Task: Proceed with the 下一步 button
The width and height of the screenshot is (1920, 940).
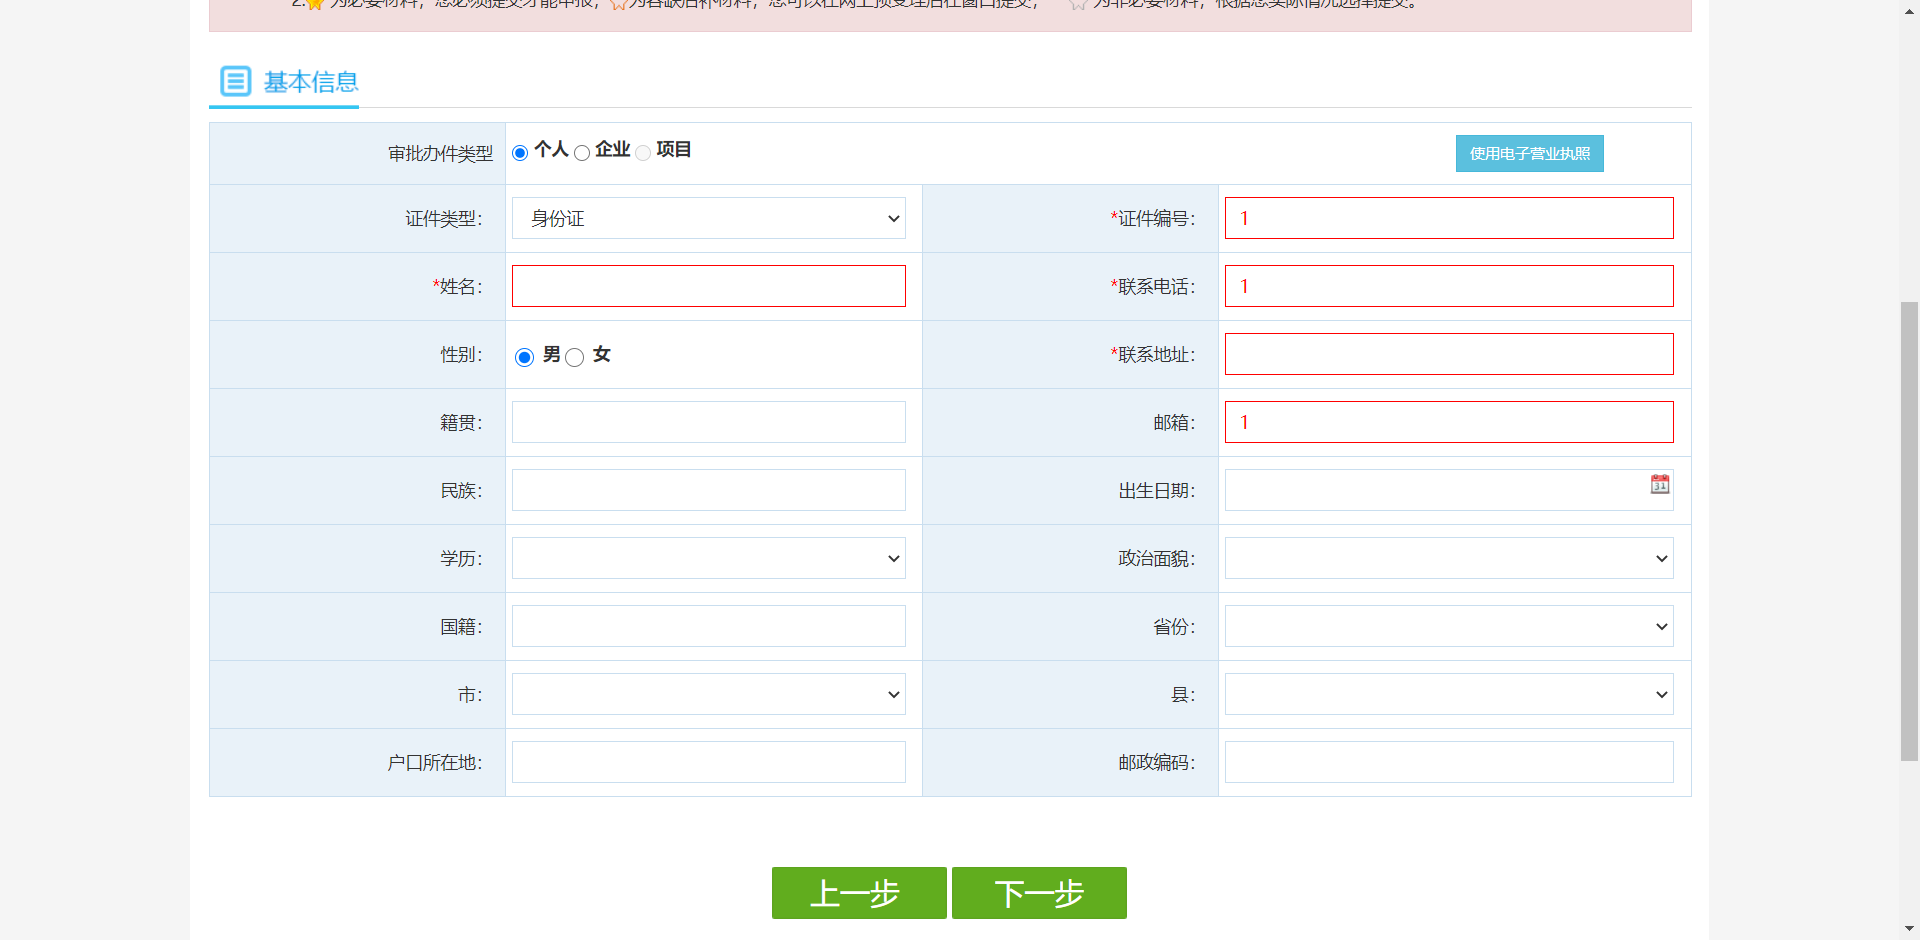Action: click(1039, 892)
